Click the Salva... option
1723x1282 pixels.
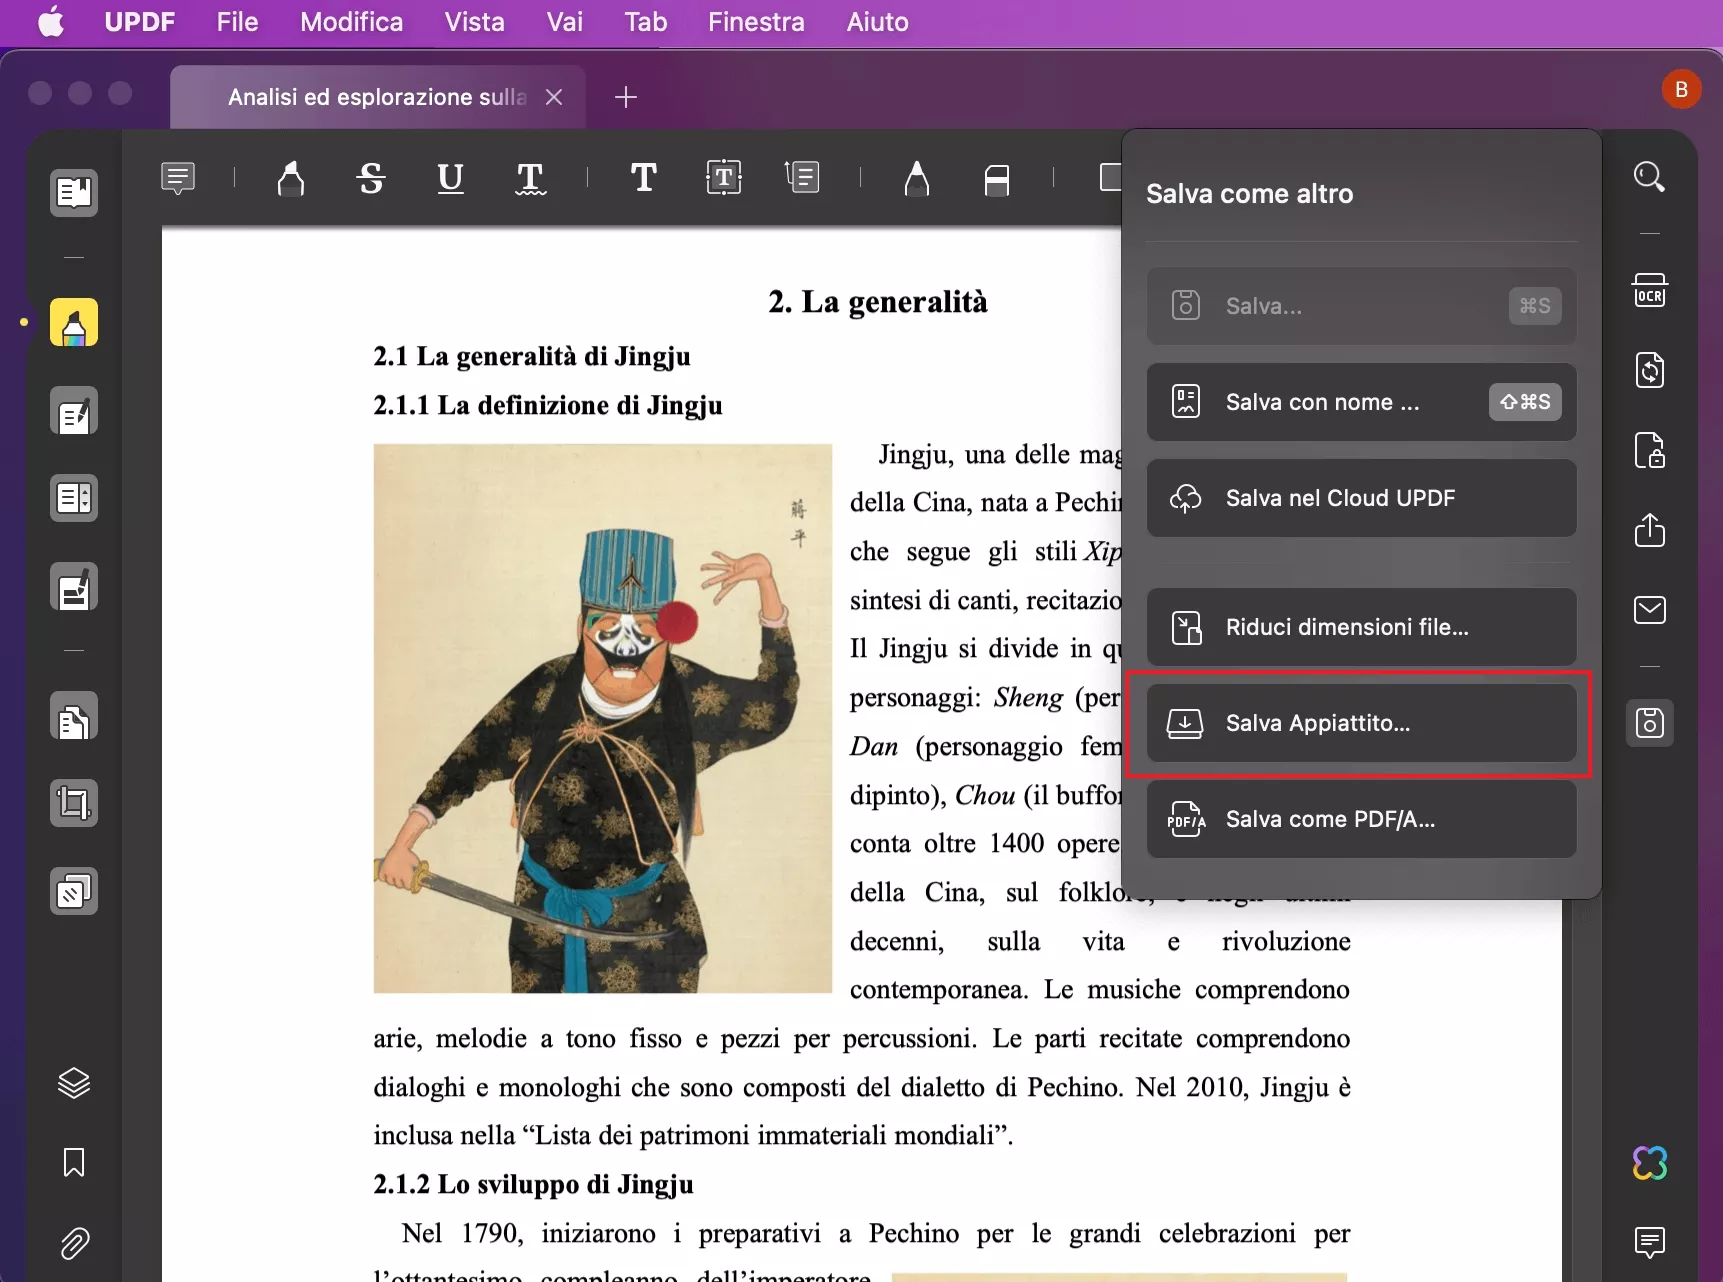[1361, 306]
